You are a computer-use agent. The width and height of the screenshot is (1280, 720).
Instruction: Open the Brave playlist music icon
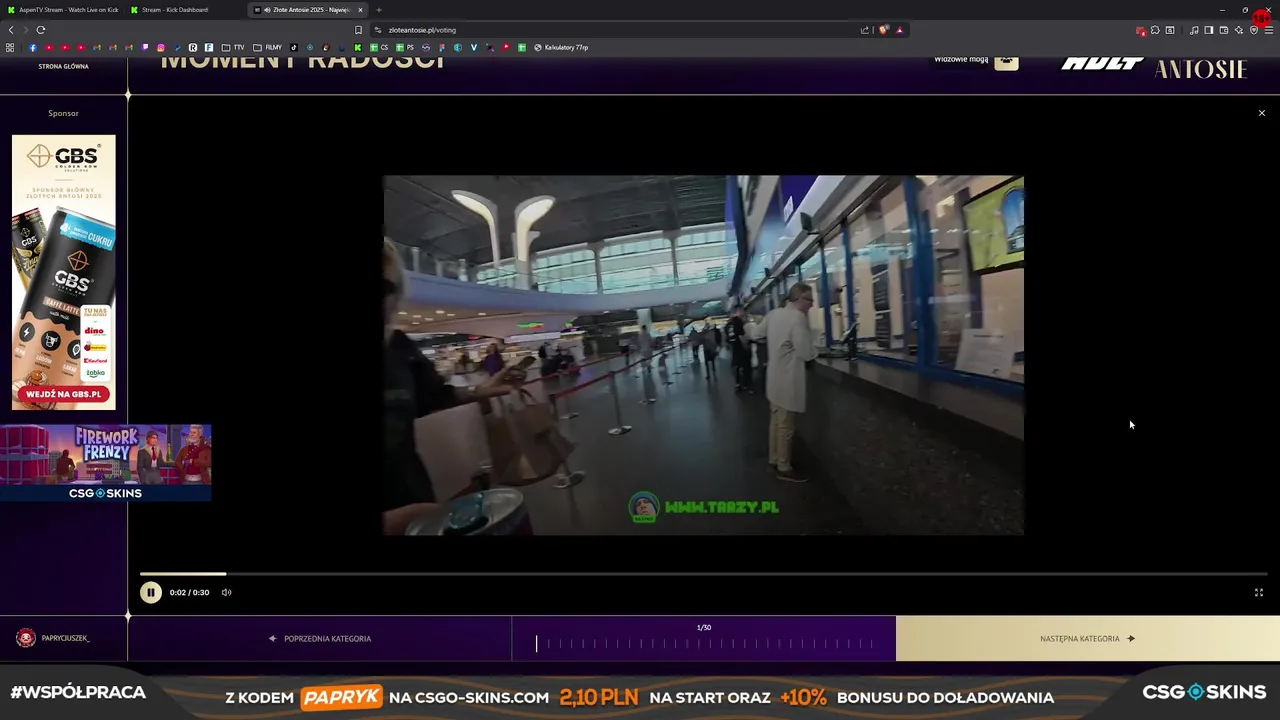1194,30
